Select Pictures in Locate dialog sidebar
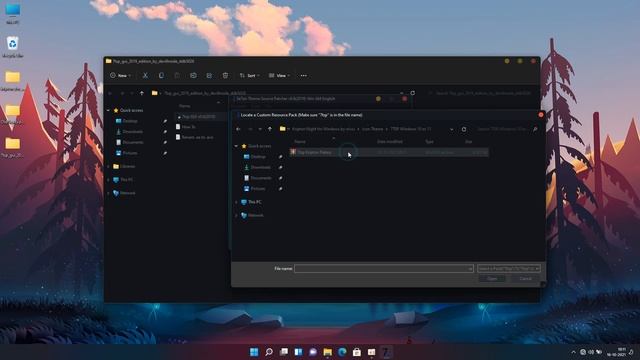The width and height of the screenshot is (640, 360). (x=255, y=189)
